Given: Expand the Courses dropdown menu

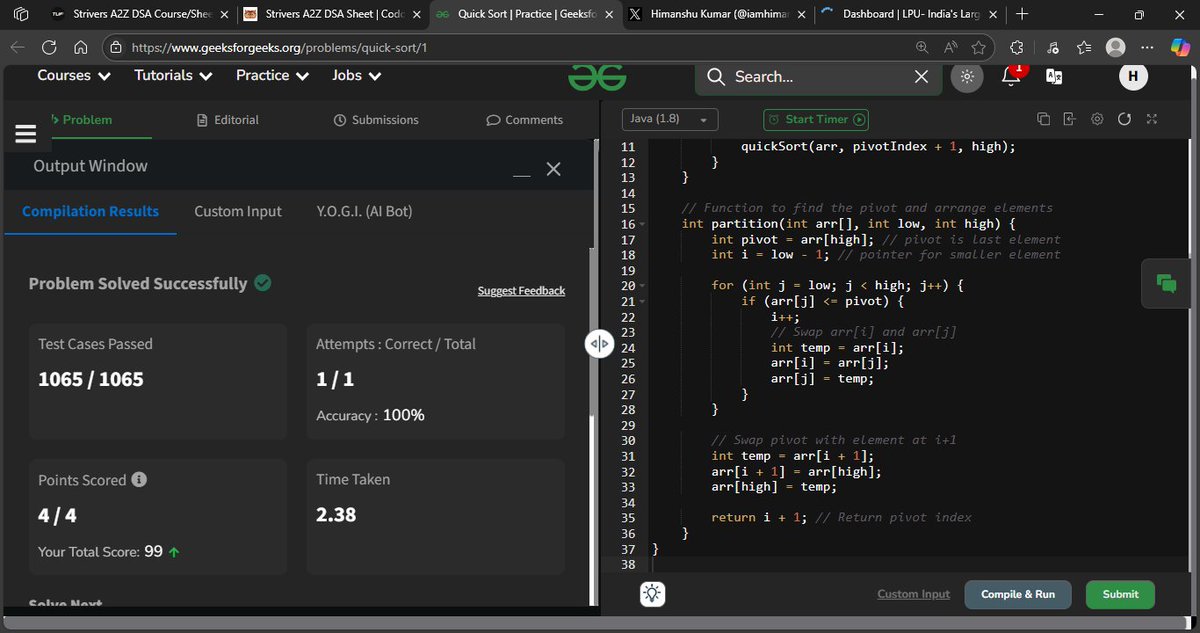Looking at the screenshot, I should [74, 75].
